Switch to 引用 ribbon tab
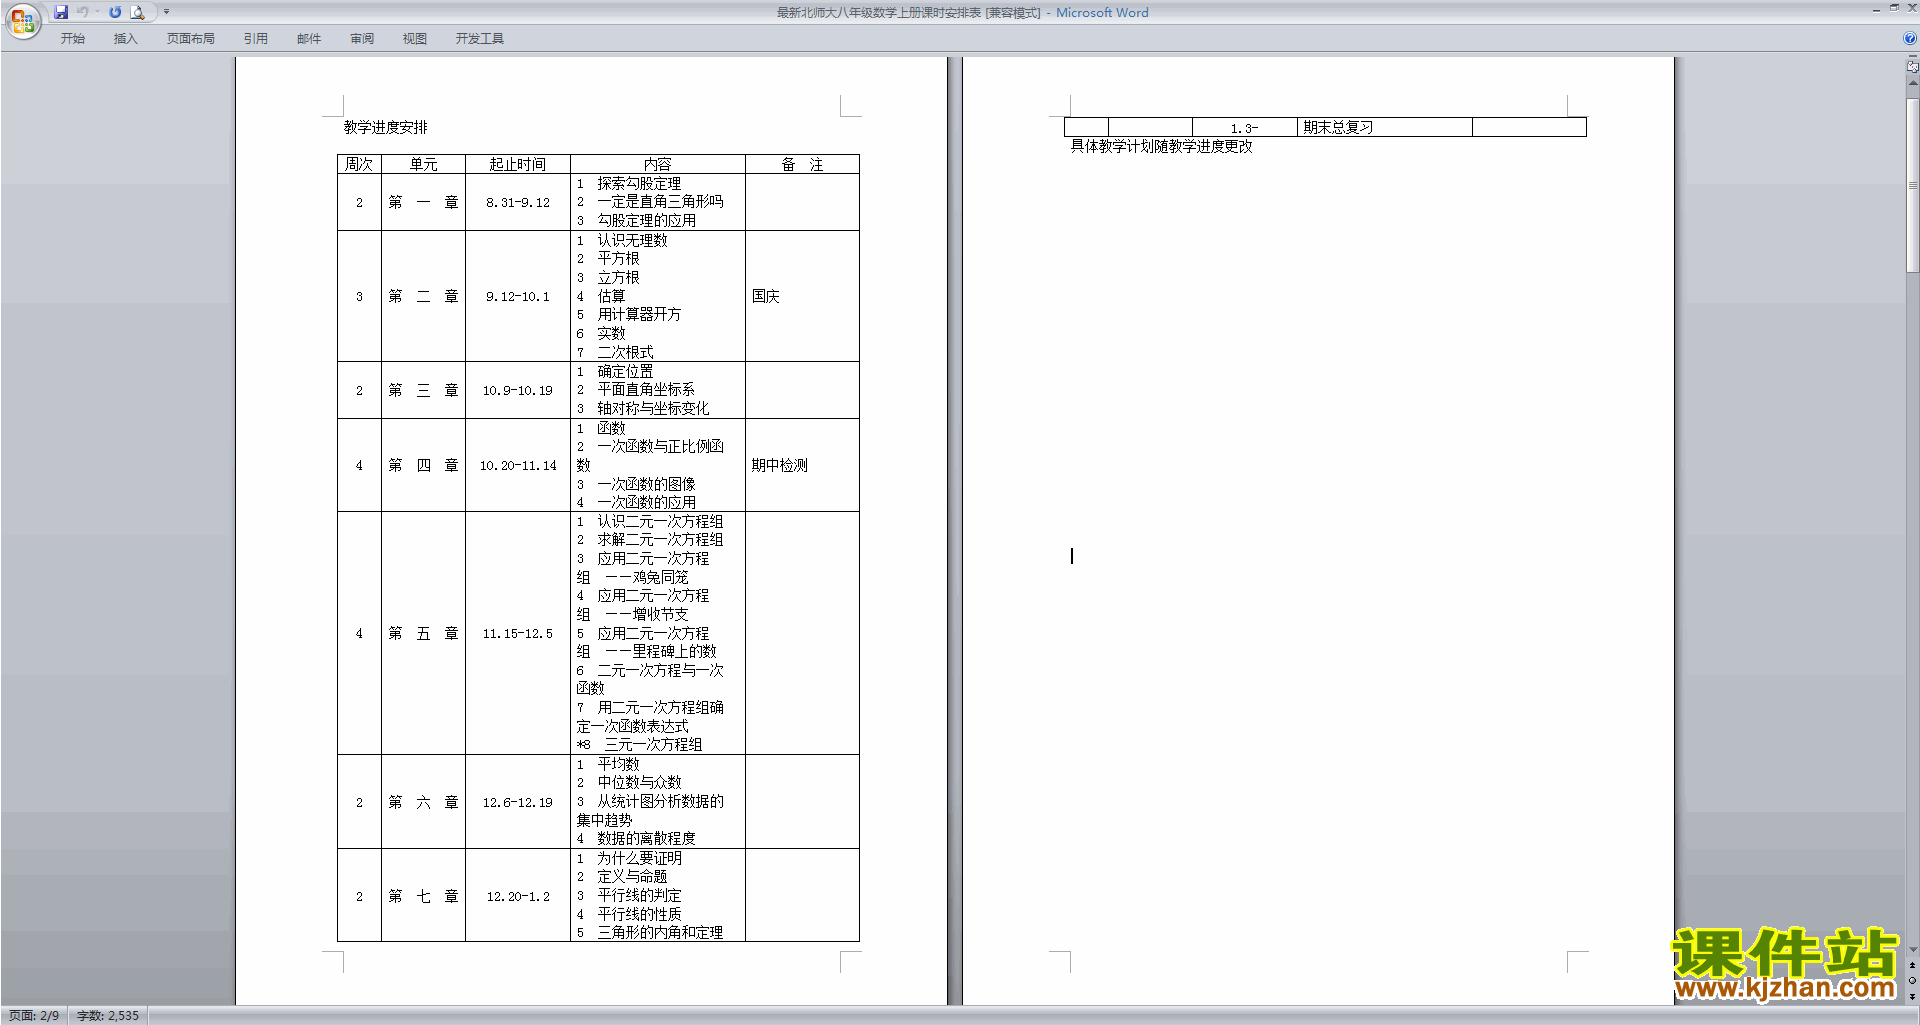Screen dimensions: 1920x1025 point(256,39)
